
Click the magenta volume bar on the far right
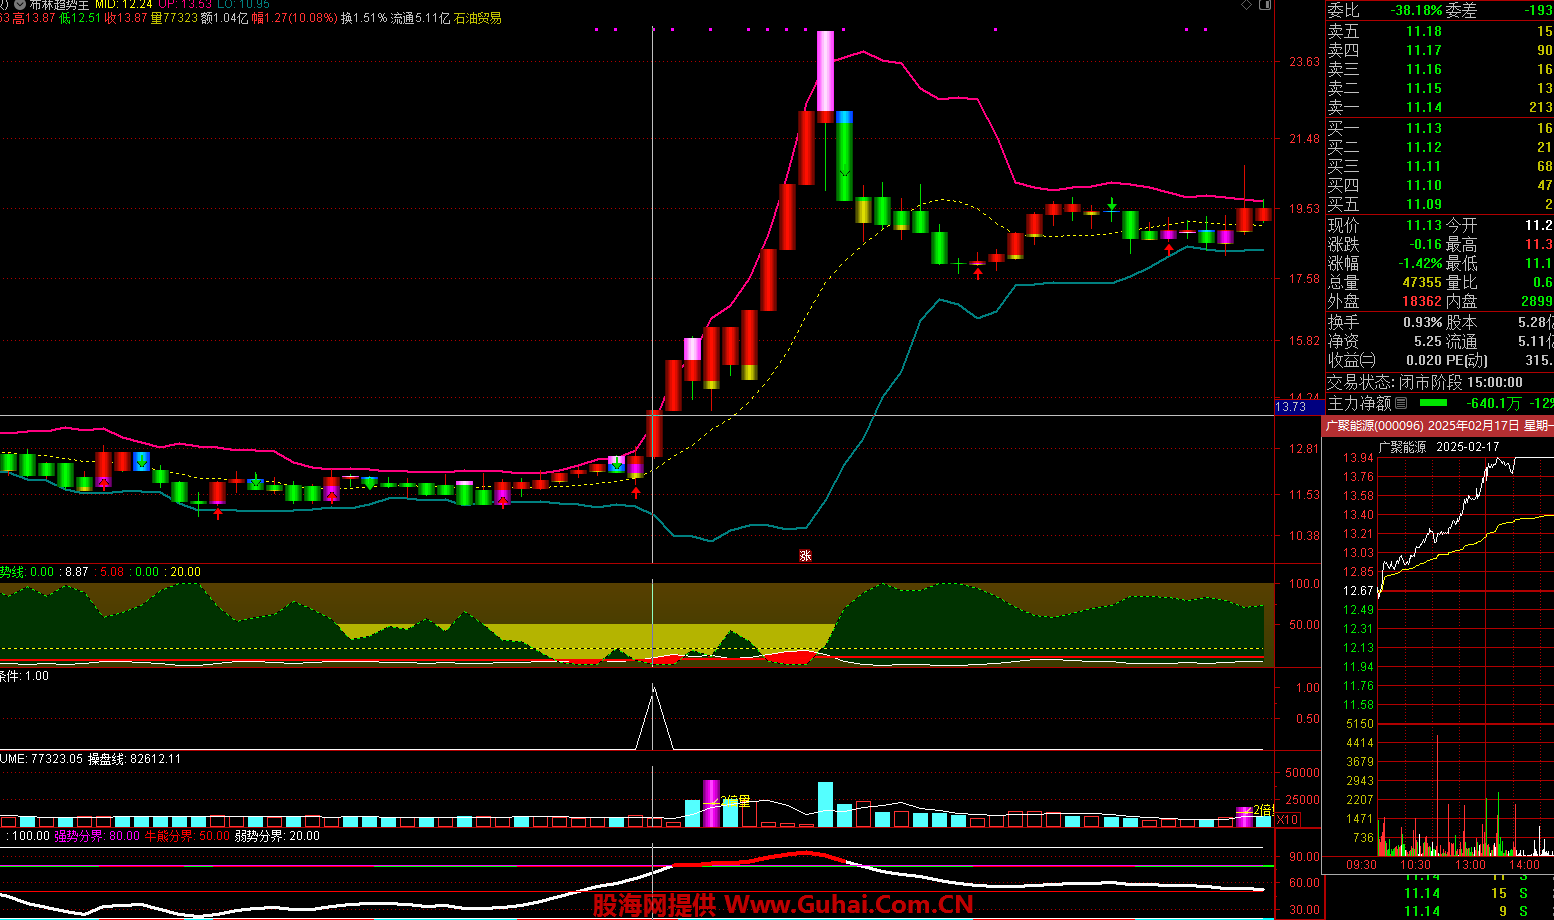click(x=1244, y=816)
